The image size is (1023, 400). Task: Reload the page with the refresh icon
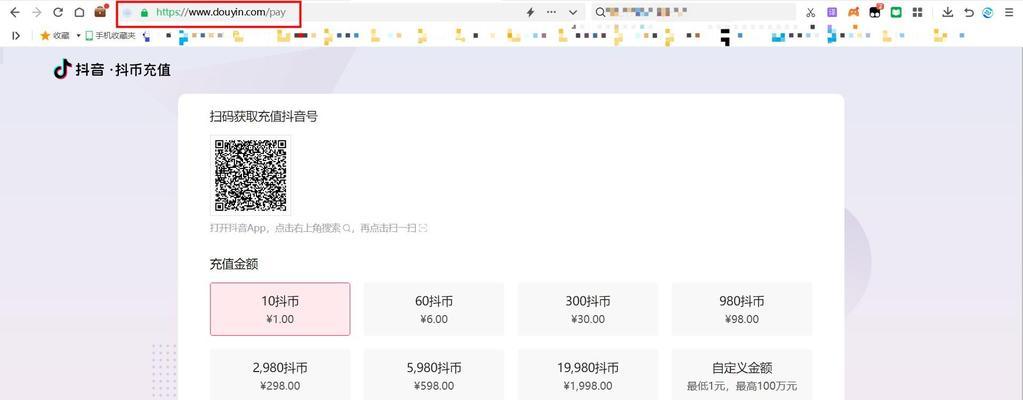(58, 12)
